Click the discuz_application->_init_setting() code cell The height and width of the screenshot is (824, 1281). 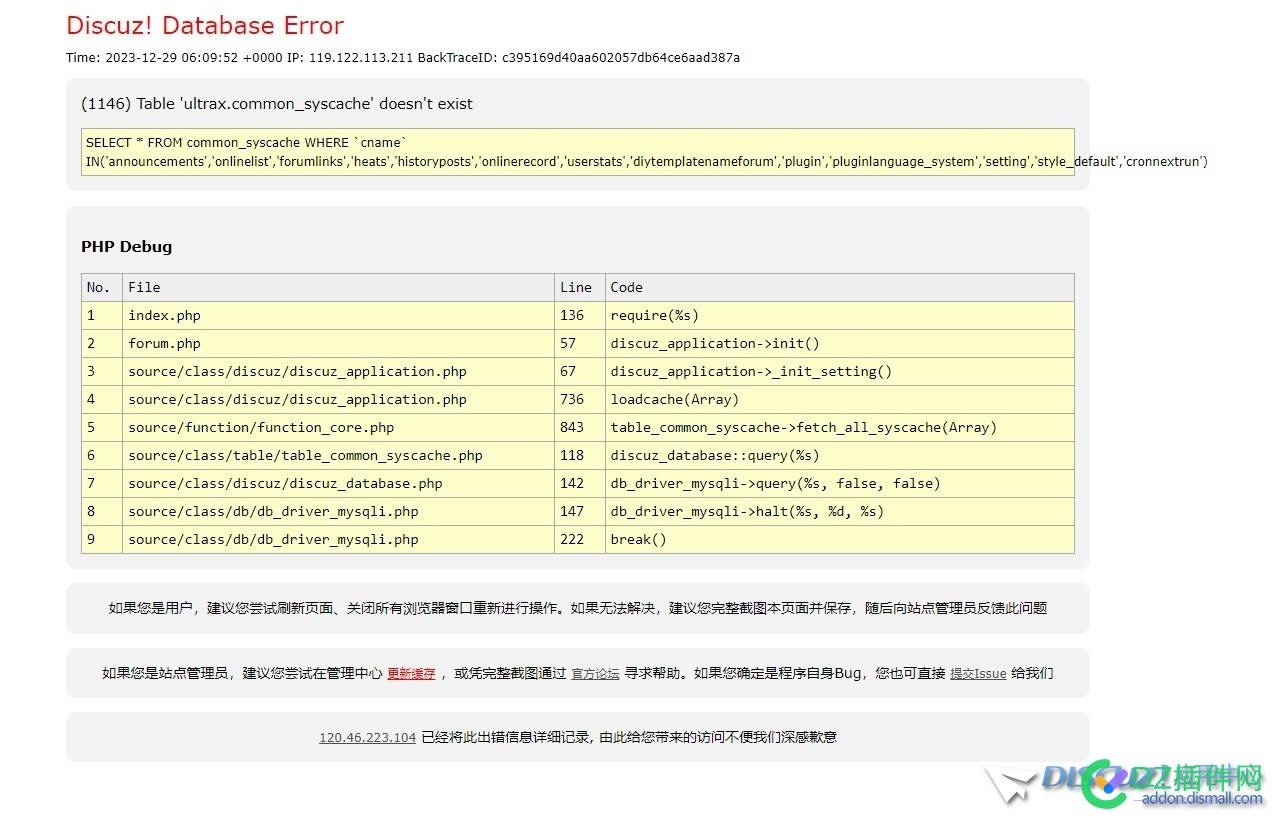(x=839, y=371)
